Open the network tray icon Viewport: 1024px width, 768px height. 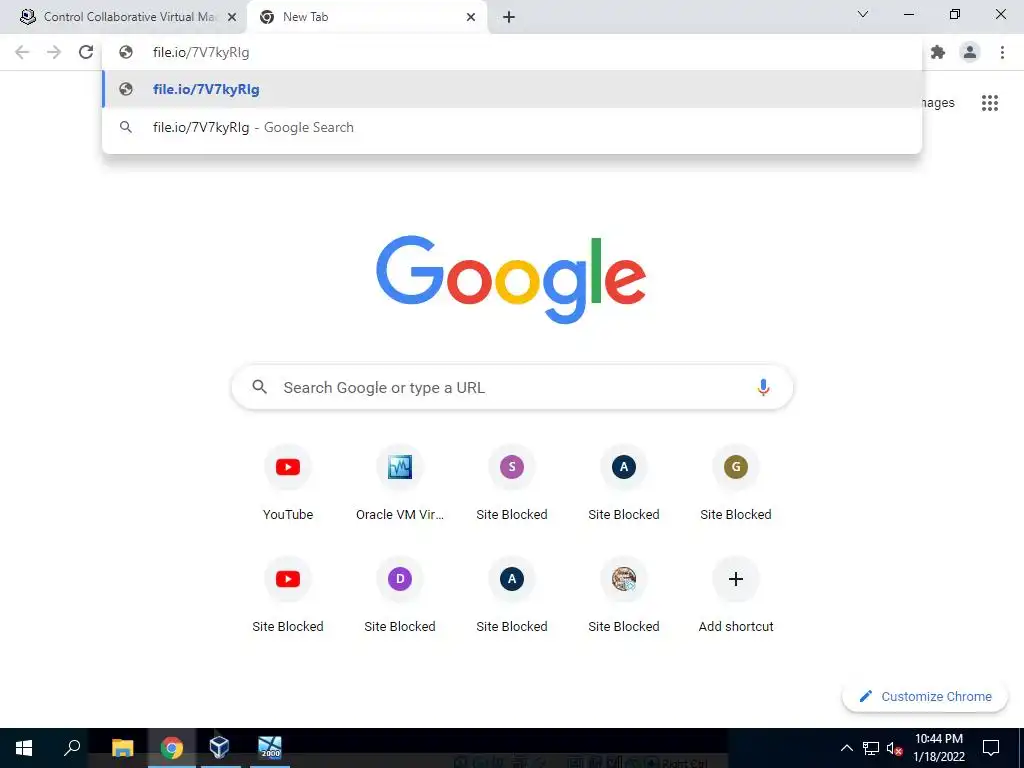871,748
